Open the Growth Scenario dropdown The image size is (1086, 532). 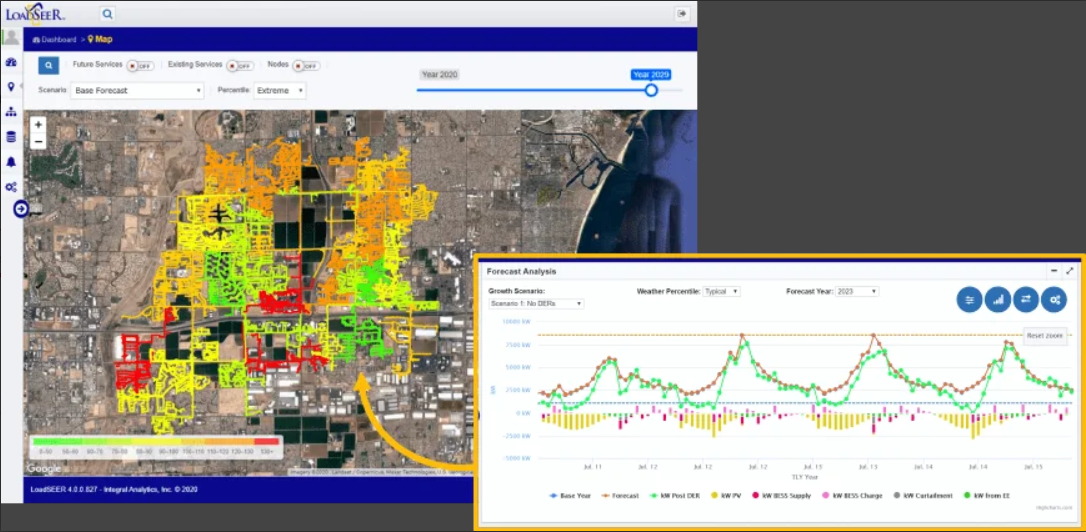point(536,304)
